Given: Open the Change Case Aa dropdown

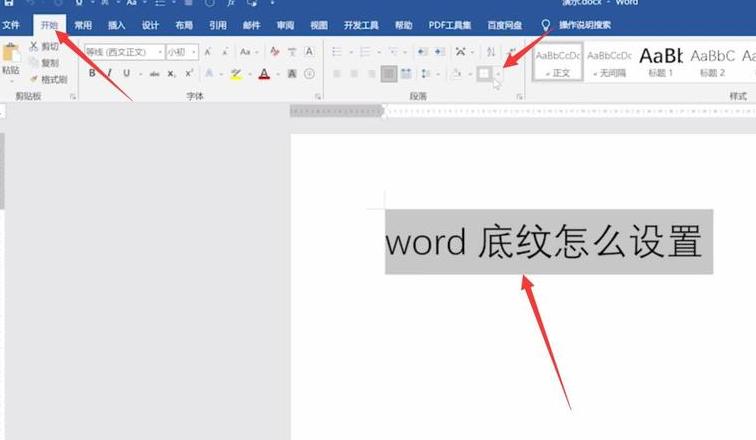Looking at the screenshot, I should [249, 52].
